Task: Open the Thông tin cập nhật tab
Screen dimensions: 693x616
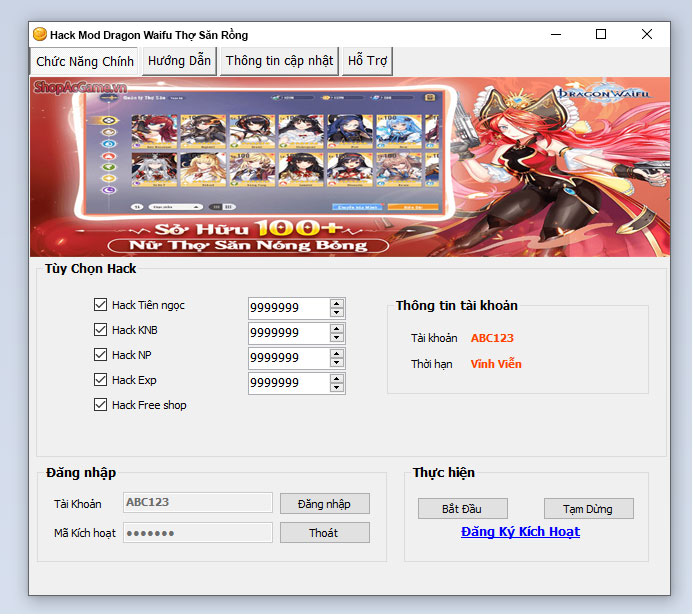Action: (x=279, y=61)
